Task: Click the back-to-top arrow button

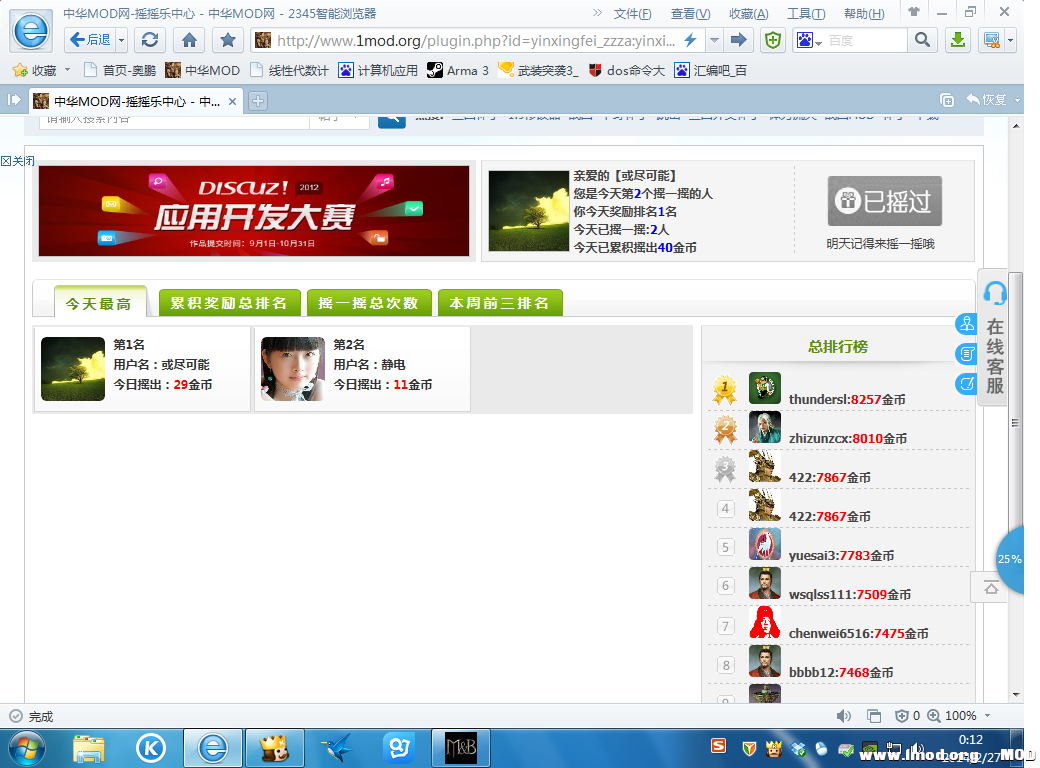Action: point(991,588)
